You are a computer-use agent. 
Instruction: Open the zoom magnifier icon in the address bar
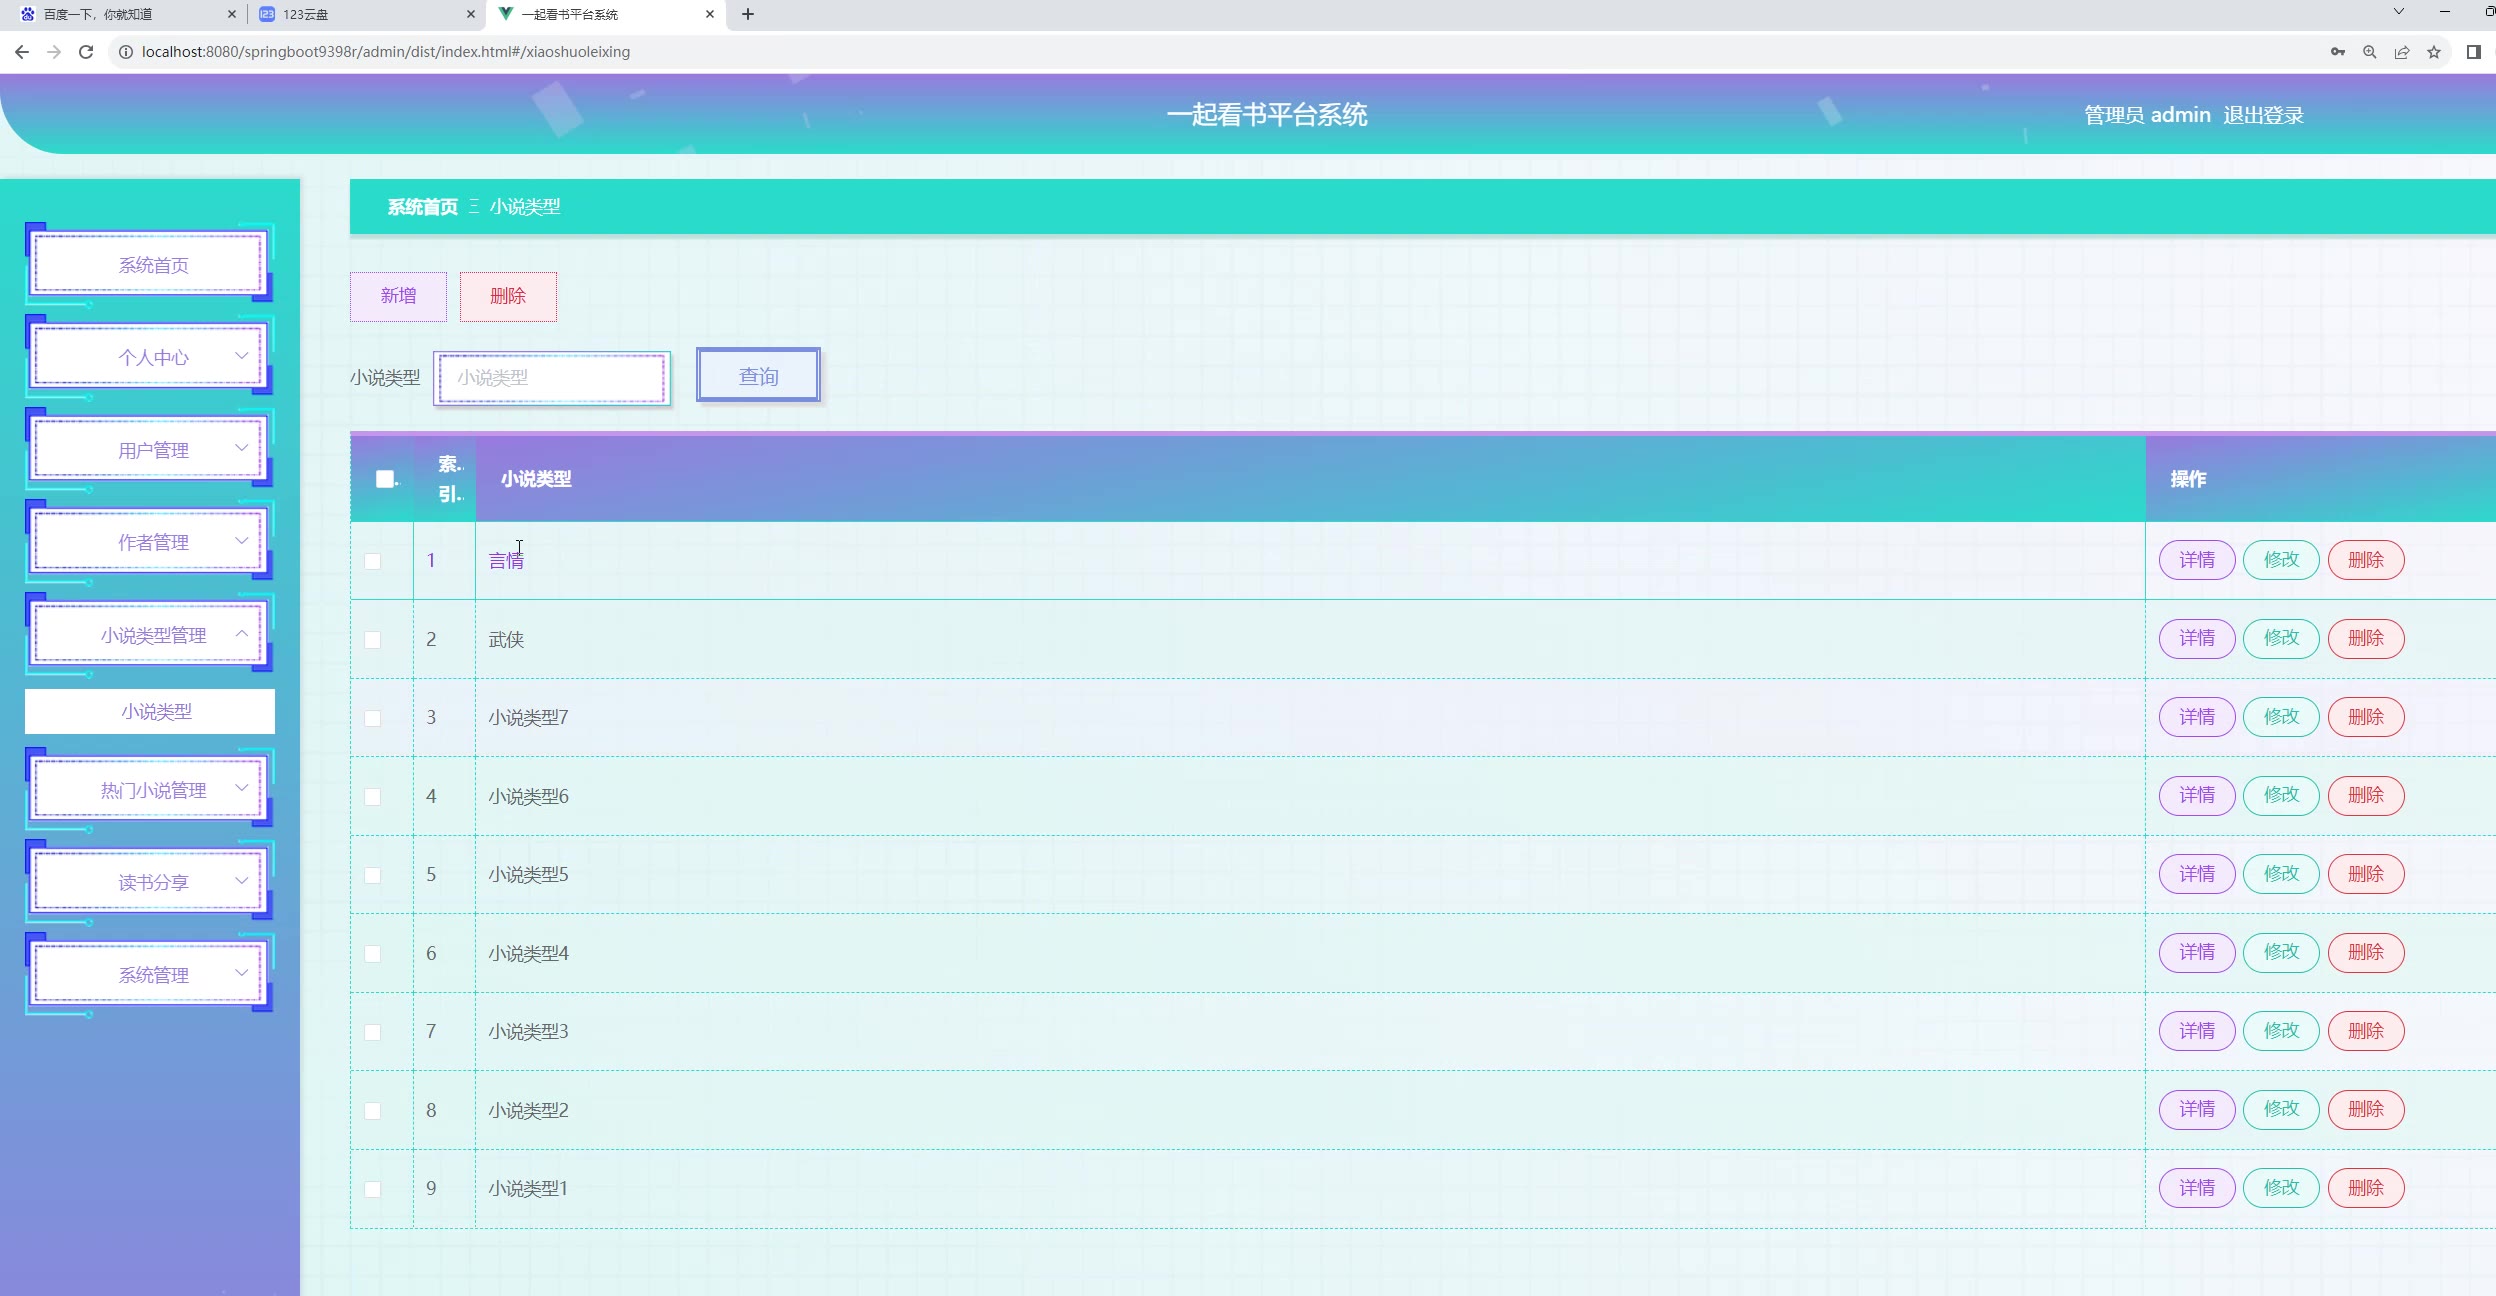2369,52
